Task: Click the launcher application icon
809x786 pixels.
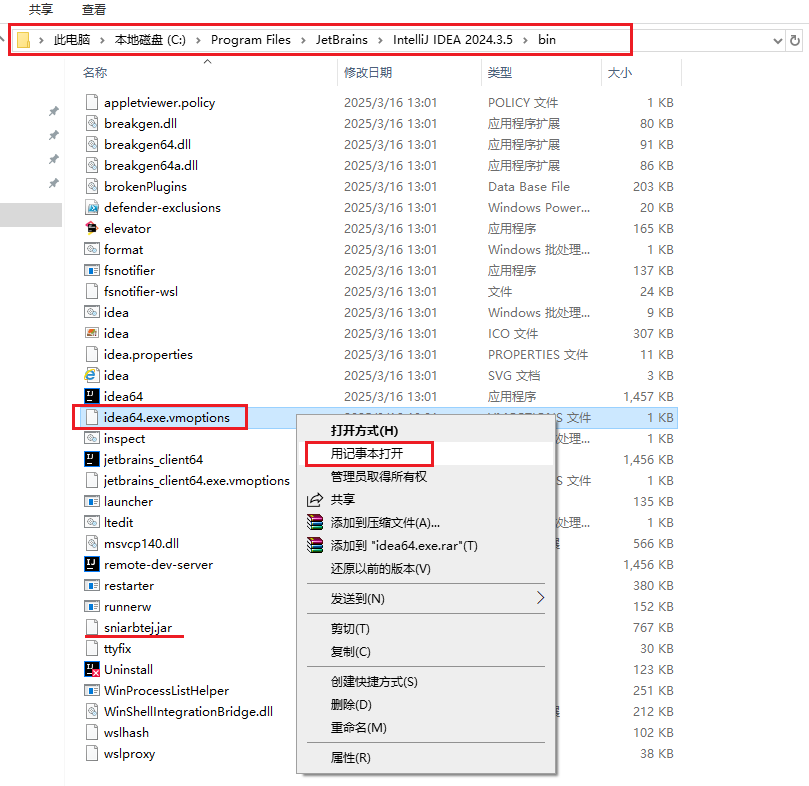Action: [92, 501]
